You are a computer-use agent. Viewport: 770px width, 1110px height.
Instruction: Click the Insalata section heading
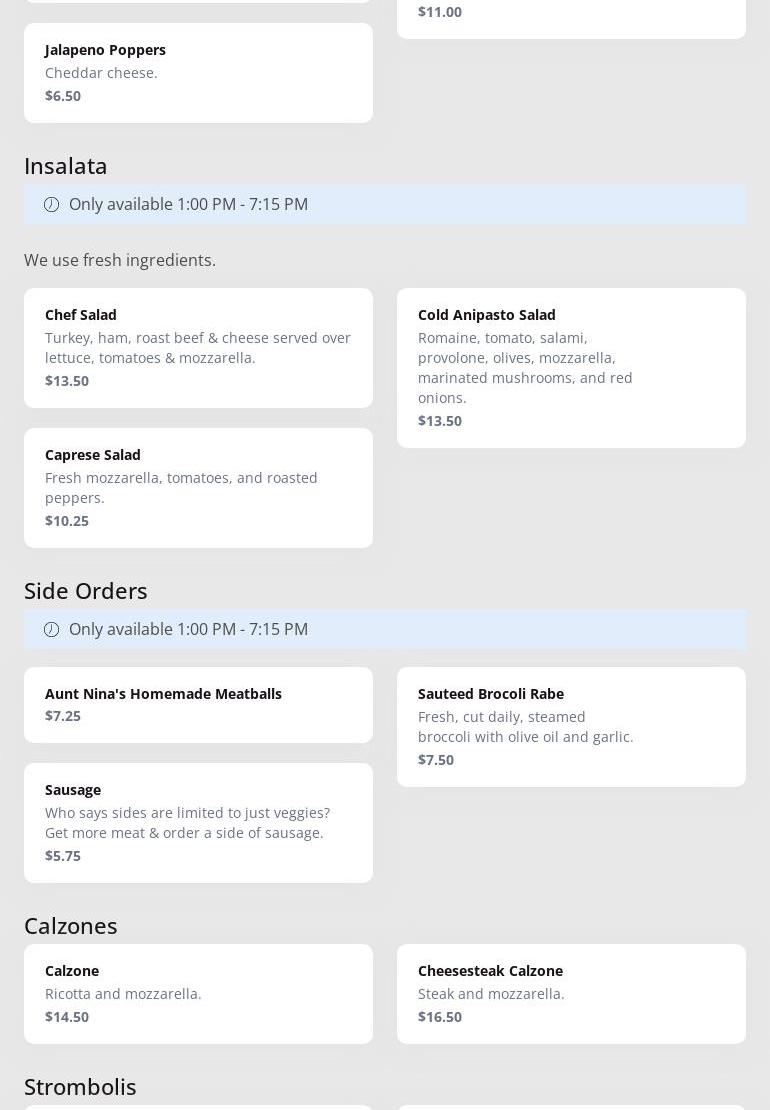66,166
